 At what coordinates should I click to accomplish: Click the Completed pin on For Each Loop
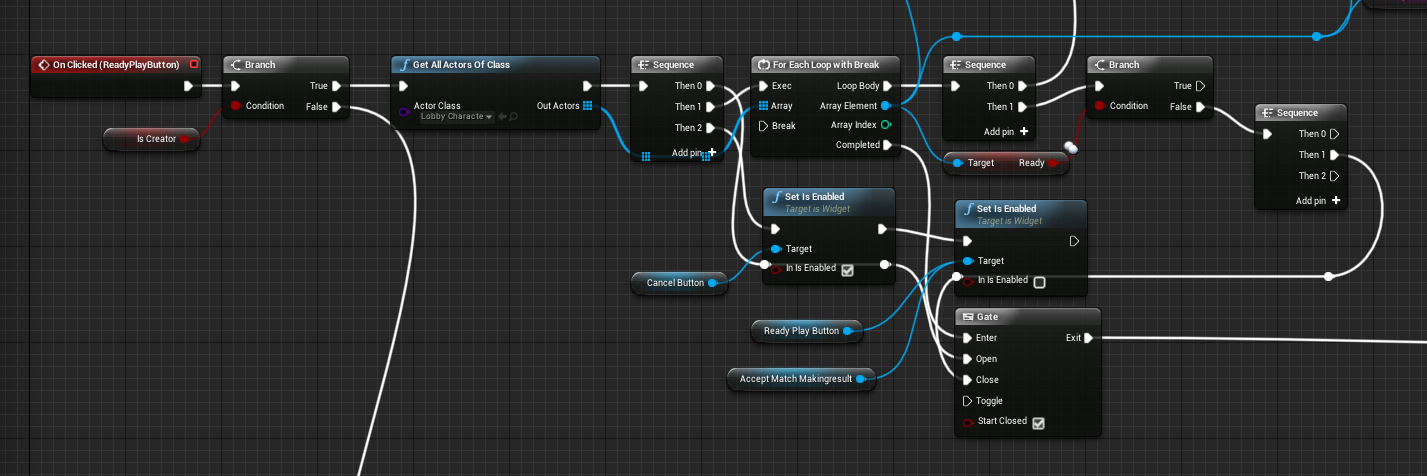(888, 145)
